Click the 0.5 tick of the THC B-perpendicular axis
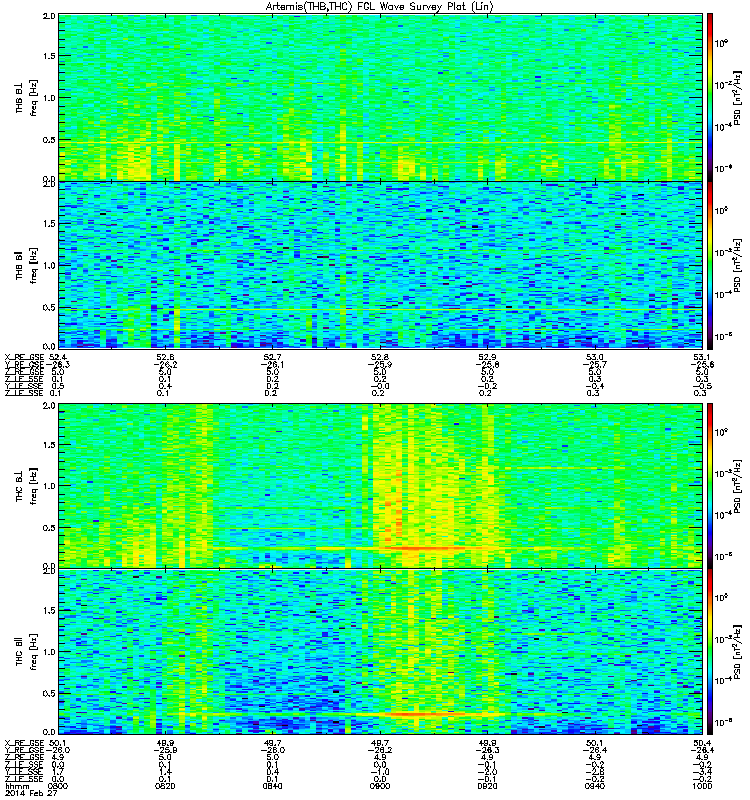750x800 pixels. pos(49,528)
